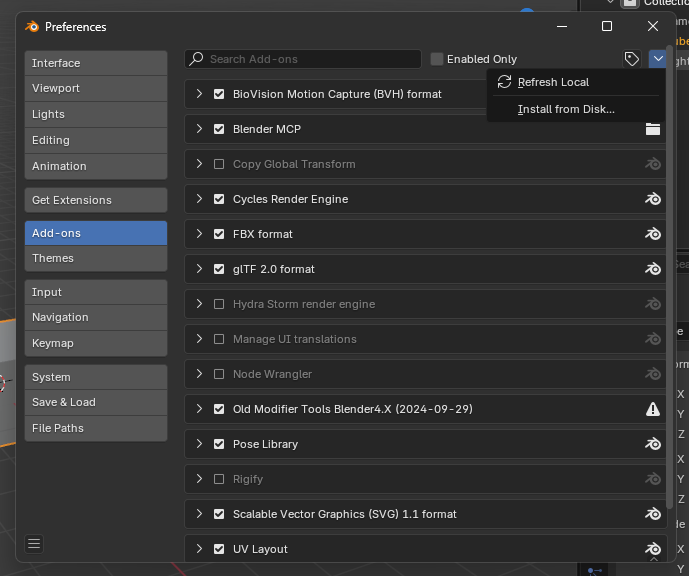The height and width of the screenshot is (576, 689).
Task: Expand the Node Wrangler add-on details
Action: pyautogui.click(x=199, y=374)
